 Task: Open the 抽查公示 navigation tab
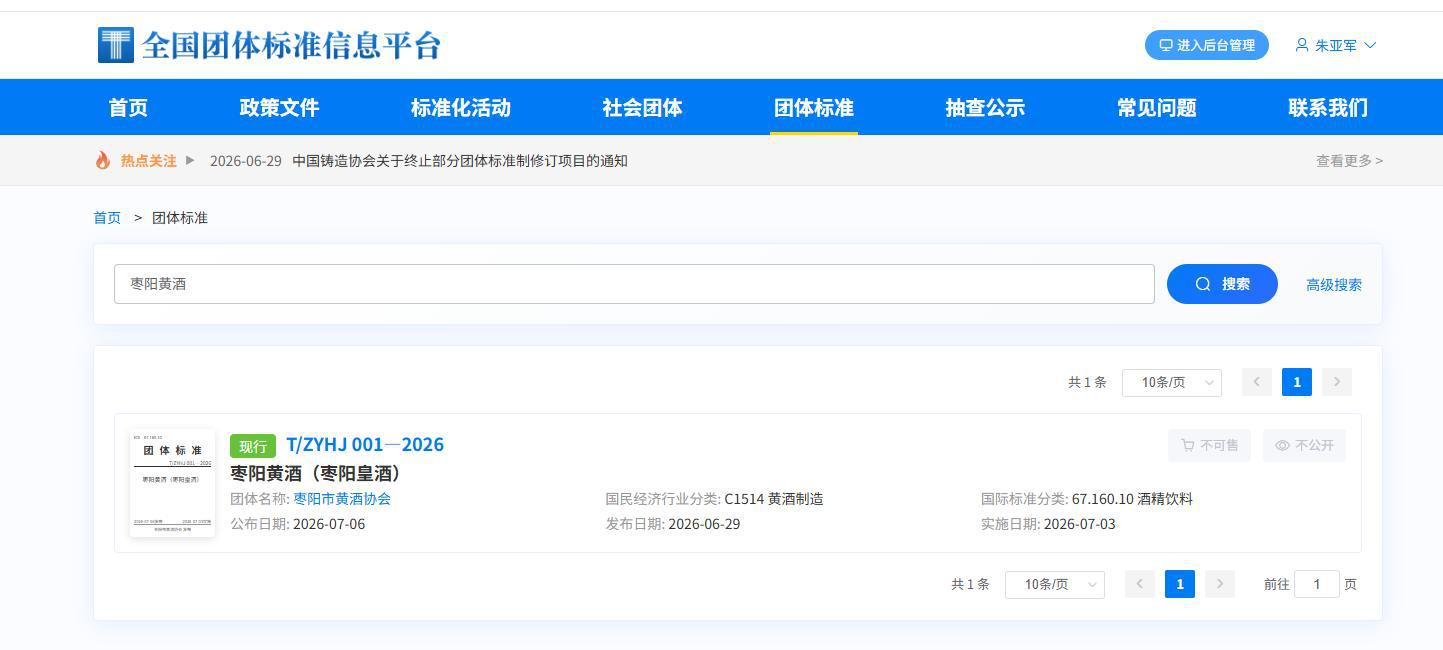point(985,108)
